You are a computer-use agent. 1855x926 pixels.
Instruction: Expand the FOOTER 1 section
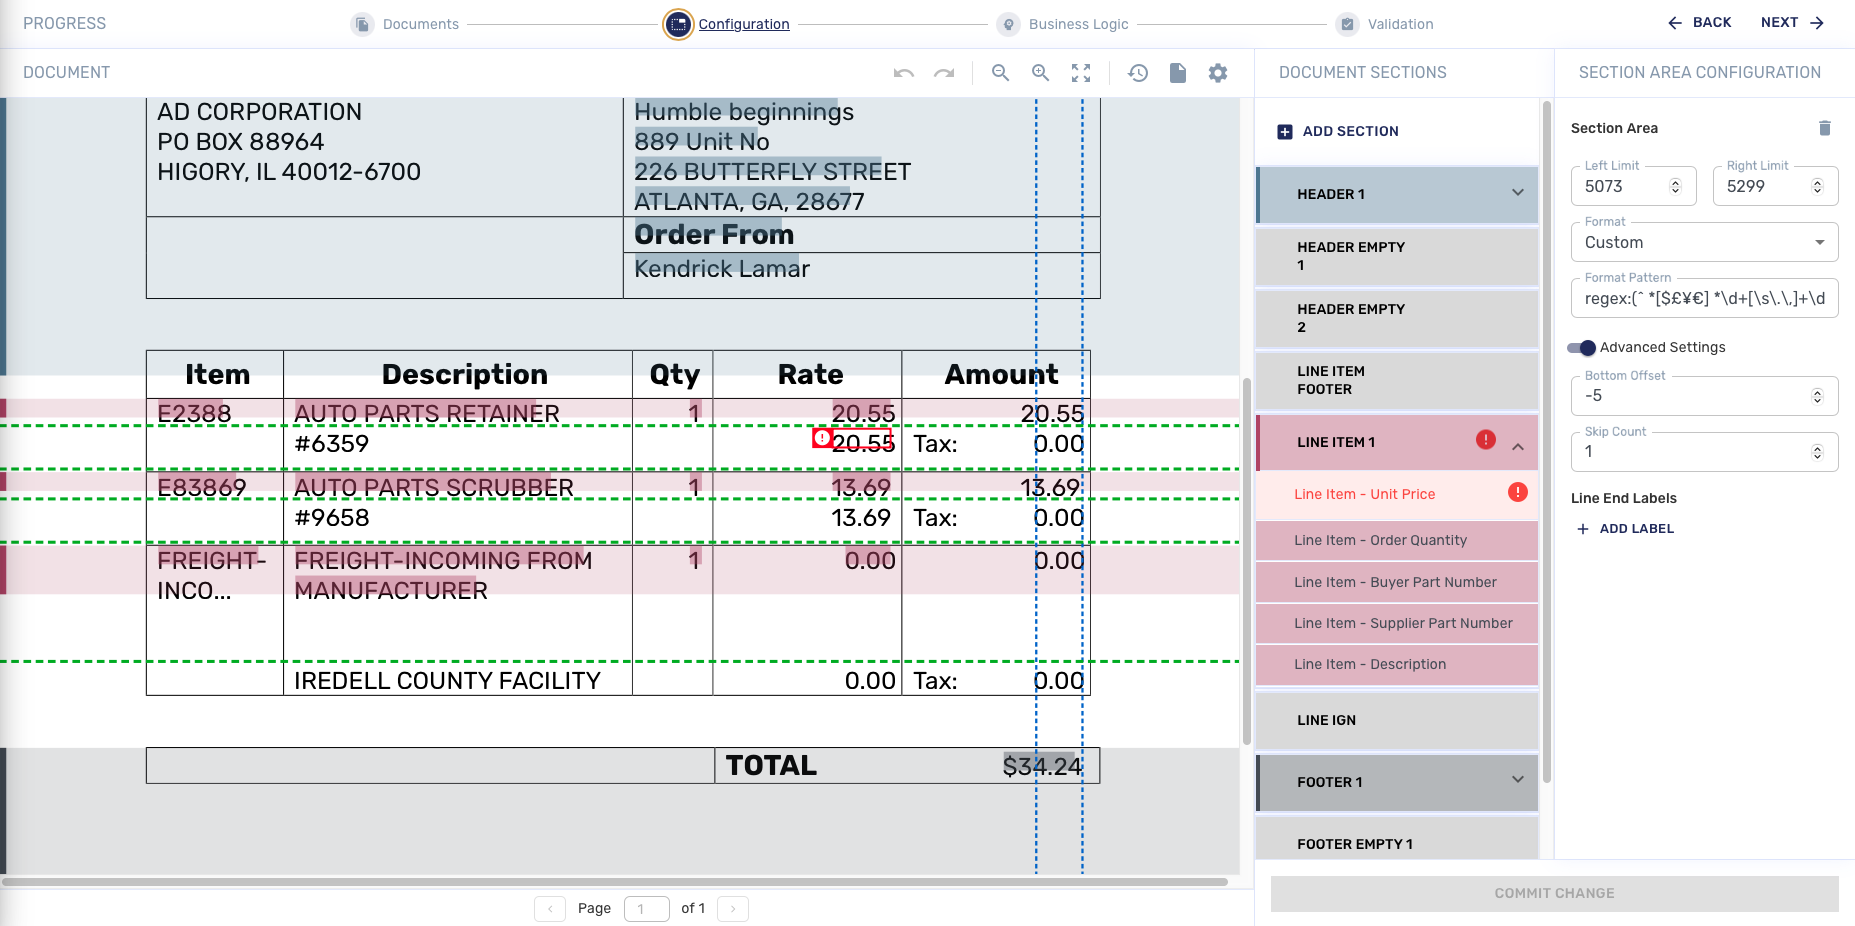pyautogui.click(x=1517, y=781)
